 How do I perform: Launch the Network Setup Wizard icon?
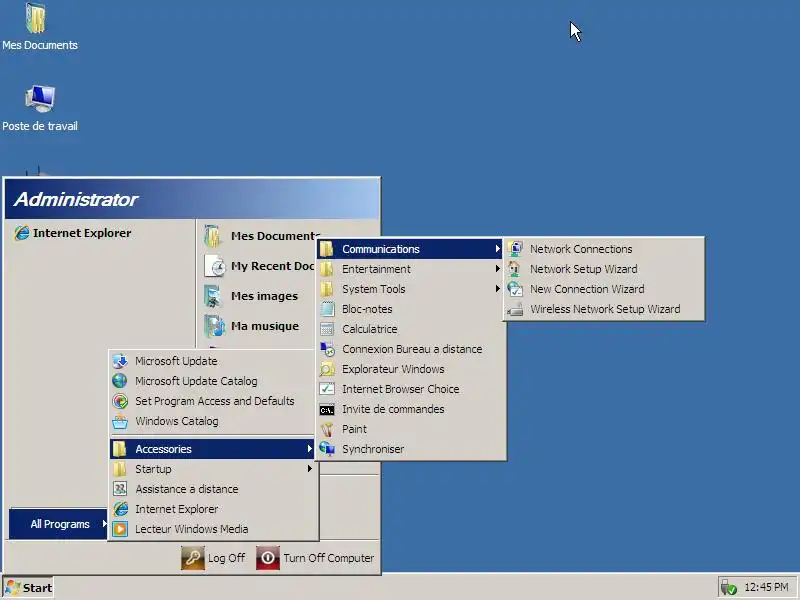point(515,269)
